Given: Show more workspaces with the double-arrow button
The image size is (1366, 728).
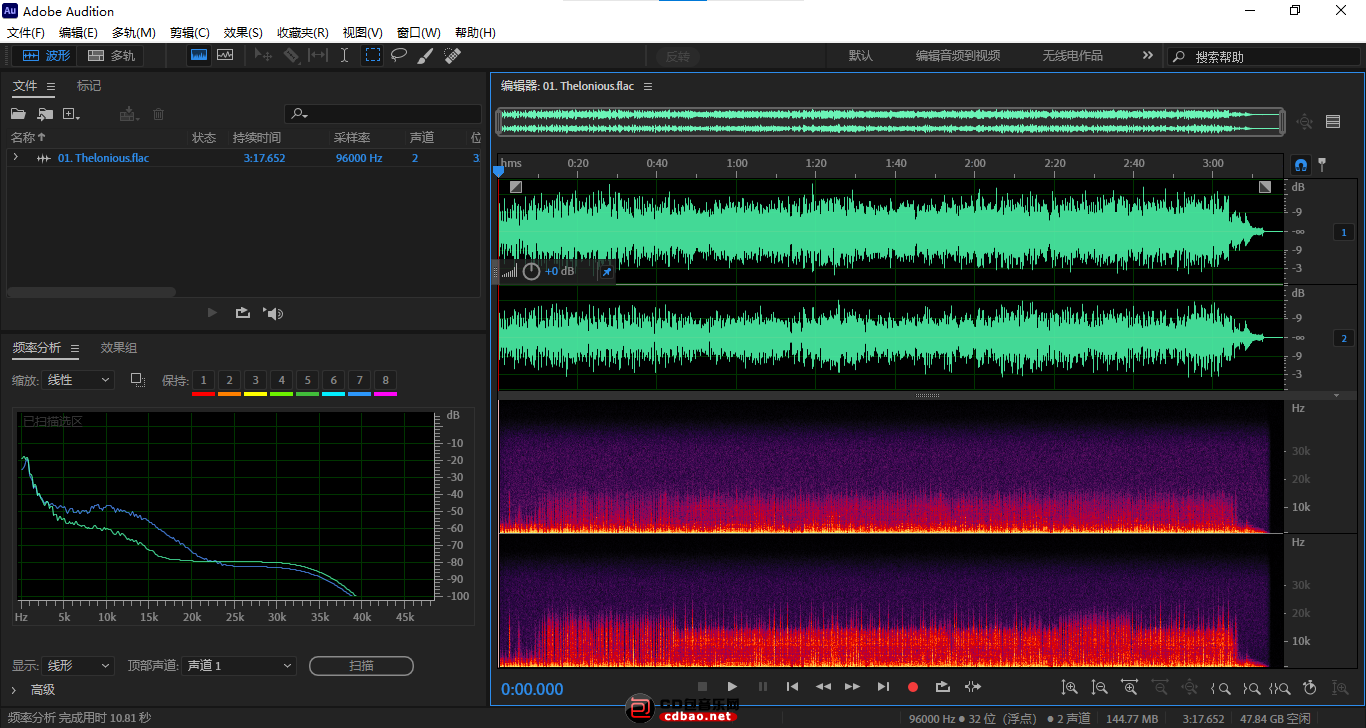Looking at the screenshot, I should 1147,56.
